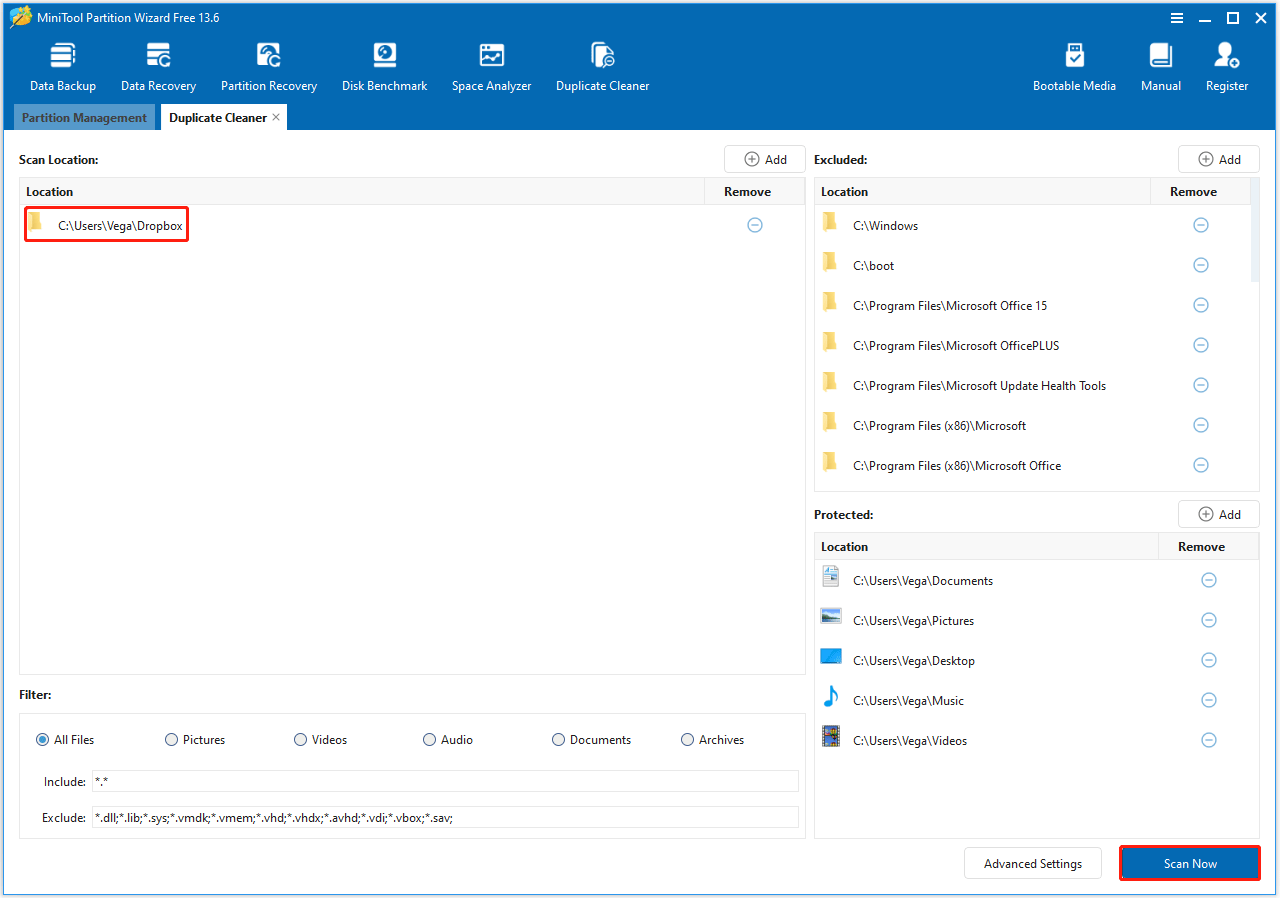
Task: Remove C:\Windows from excluded list
Action: [x=1201, y=225]
